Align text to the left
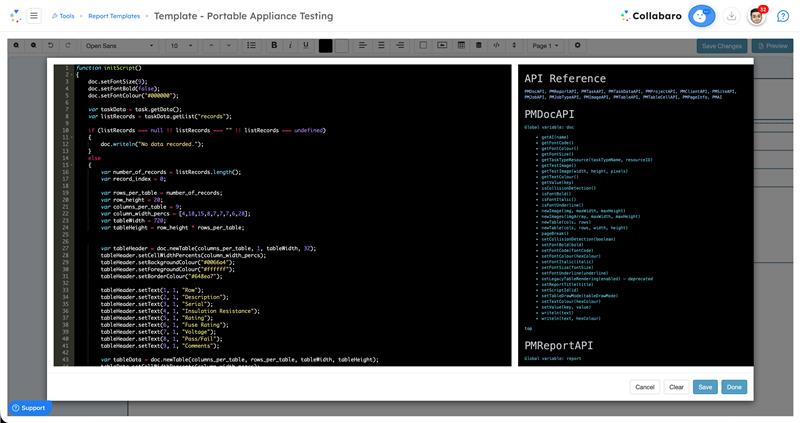Viewport: 800px width, 423px height. 362,45
